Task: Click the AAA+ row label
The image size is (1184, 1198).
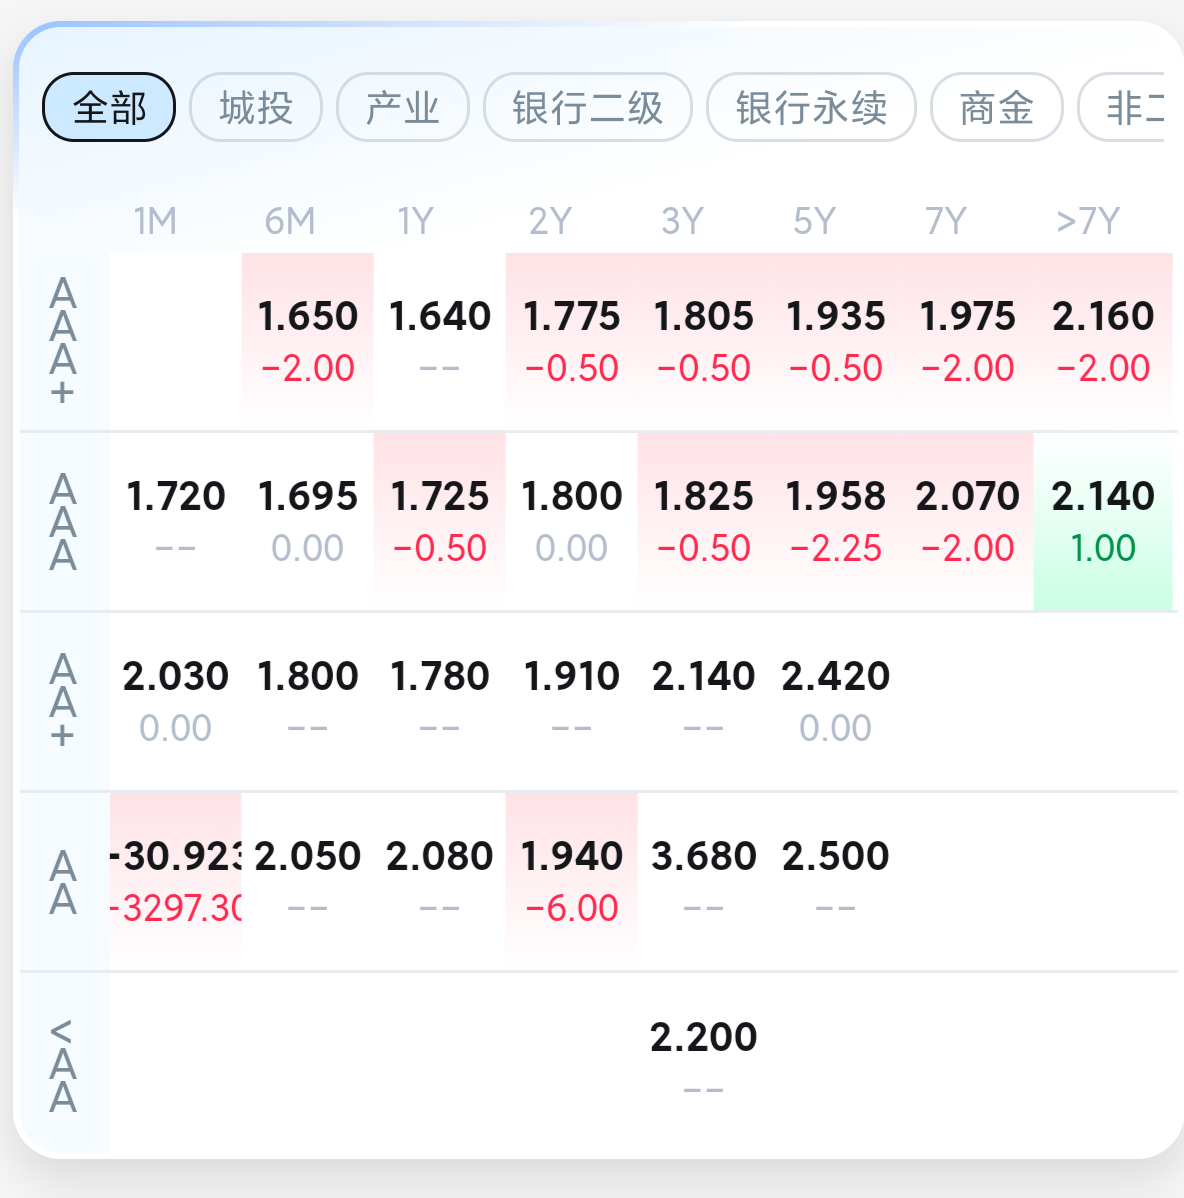Action: [x=63, y=341]
